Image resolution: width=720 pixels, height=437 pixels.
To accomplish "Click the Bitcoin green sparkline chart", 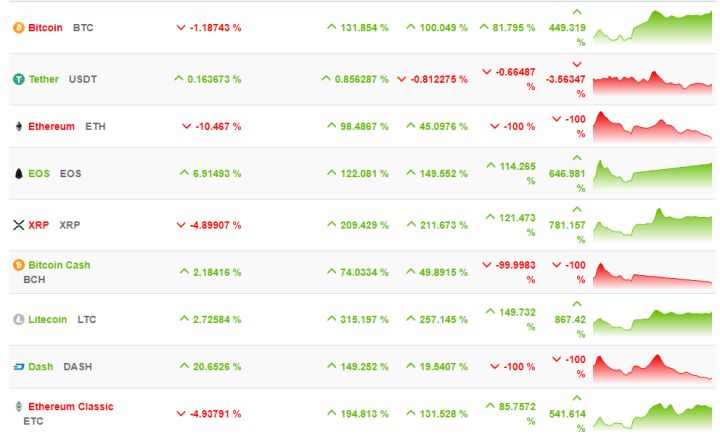I will tap(652, 28).
